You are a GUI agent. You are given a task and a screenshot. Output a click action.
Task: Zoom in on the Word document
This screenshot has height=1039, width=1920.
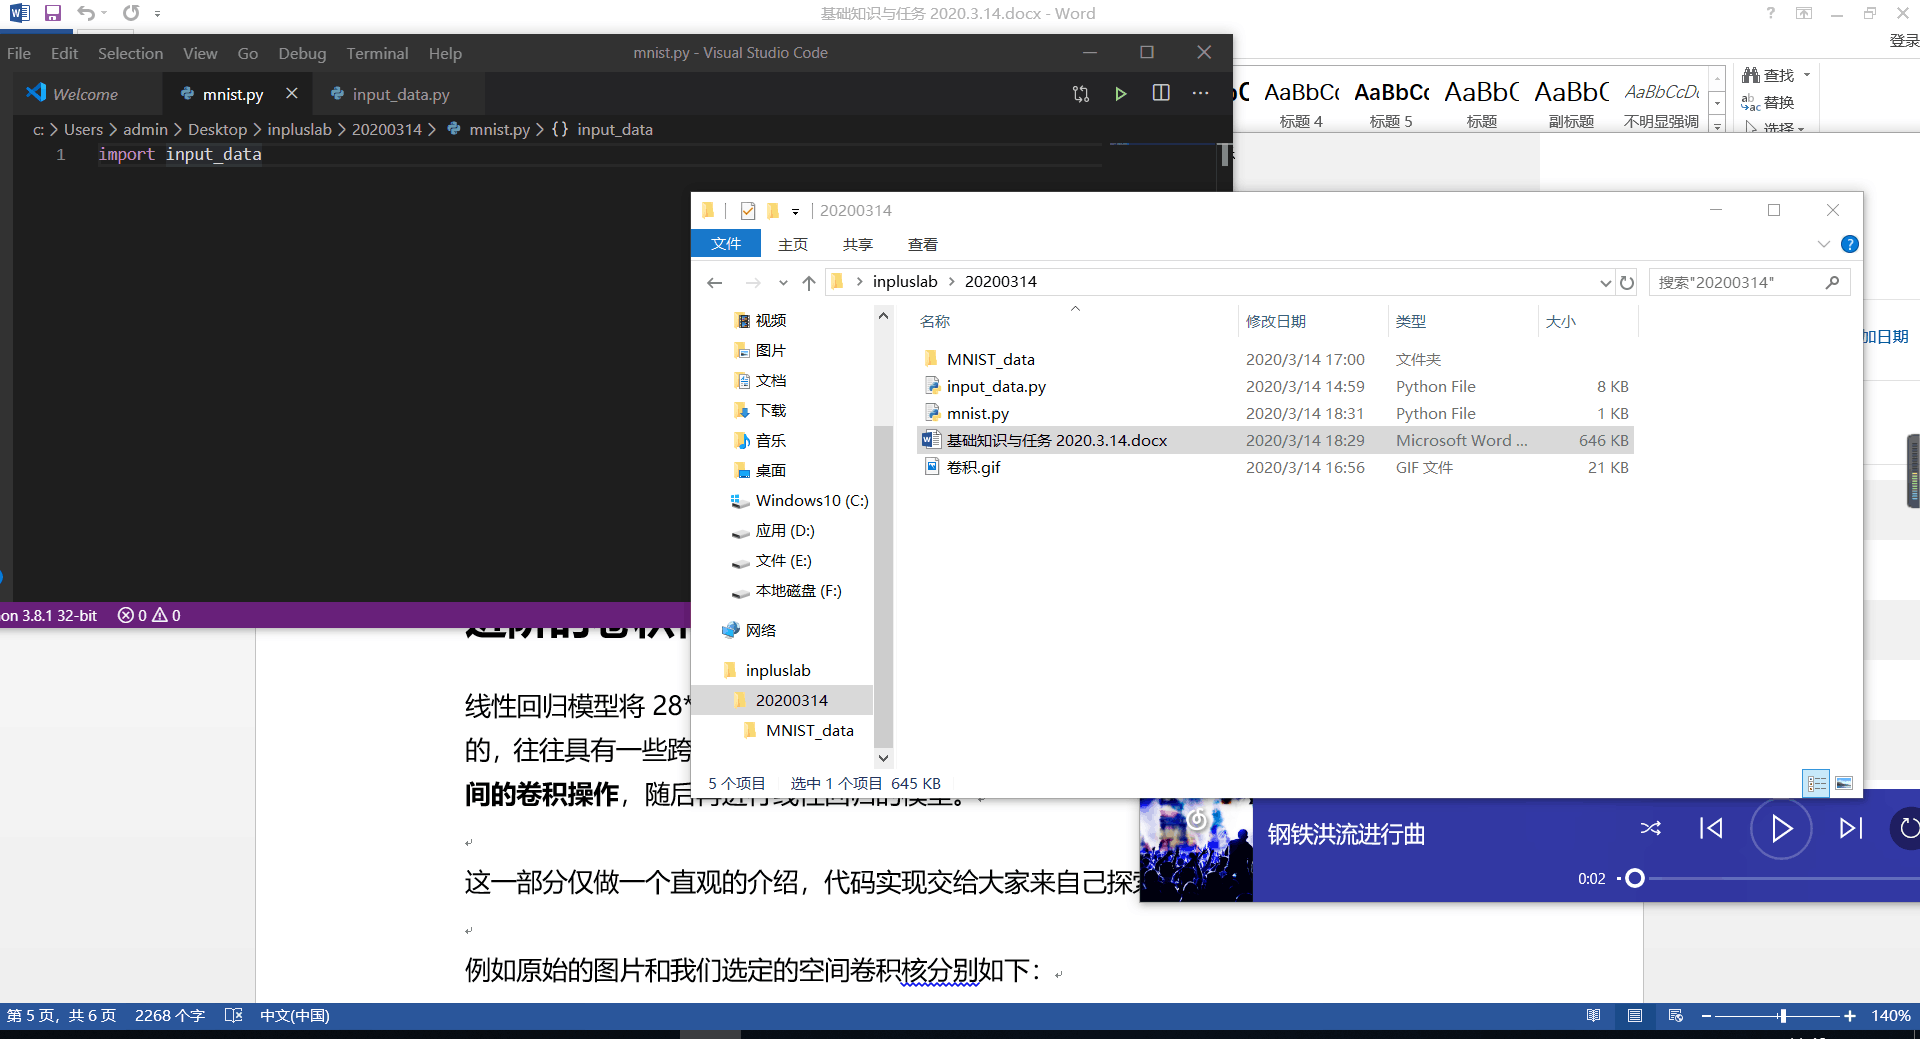click(x=1850, y=1016)
